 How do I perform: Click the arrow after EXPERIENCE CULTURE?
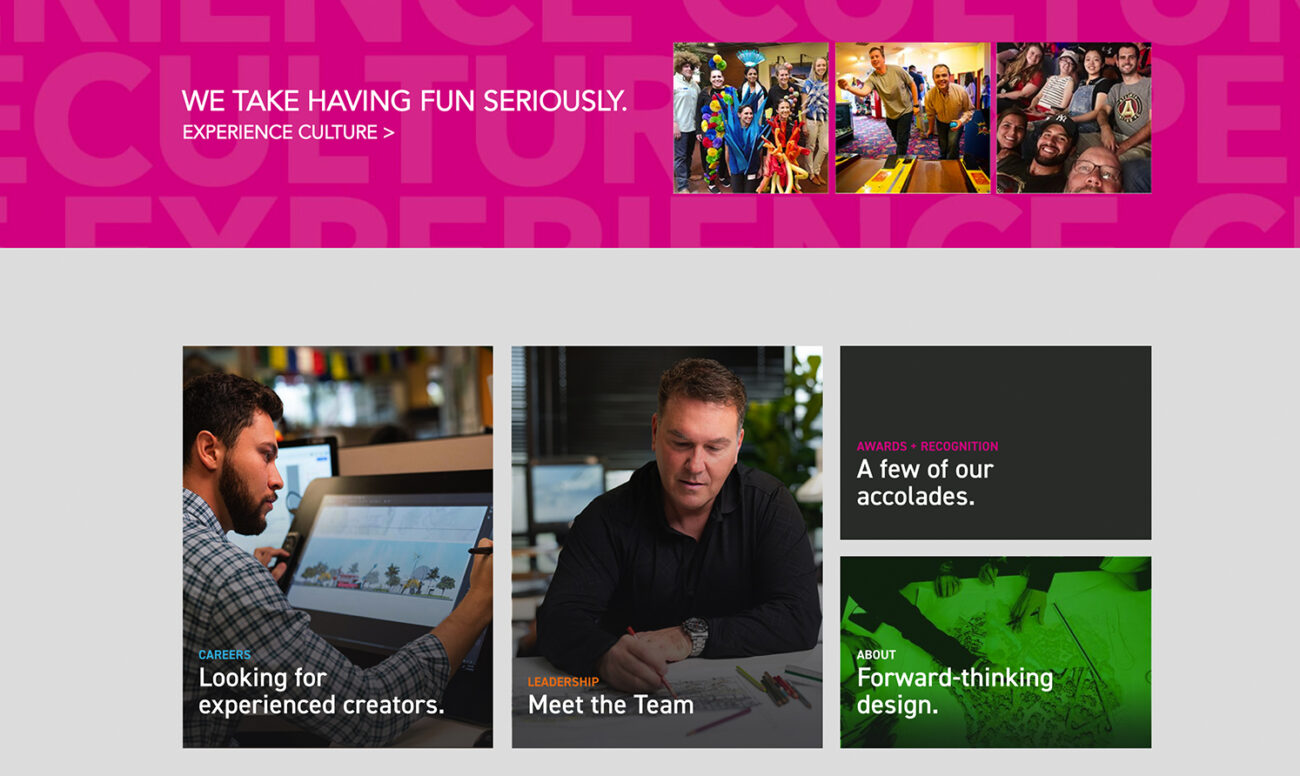point(388,132)
